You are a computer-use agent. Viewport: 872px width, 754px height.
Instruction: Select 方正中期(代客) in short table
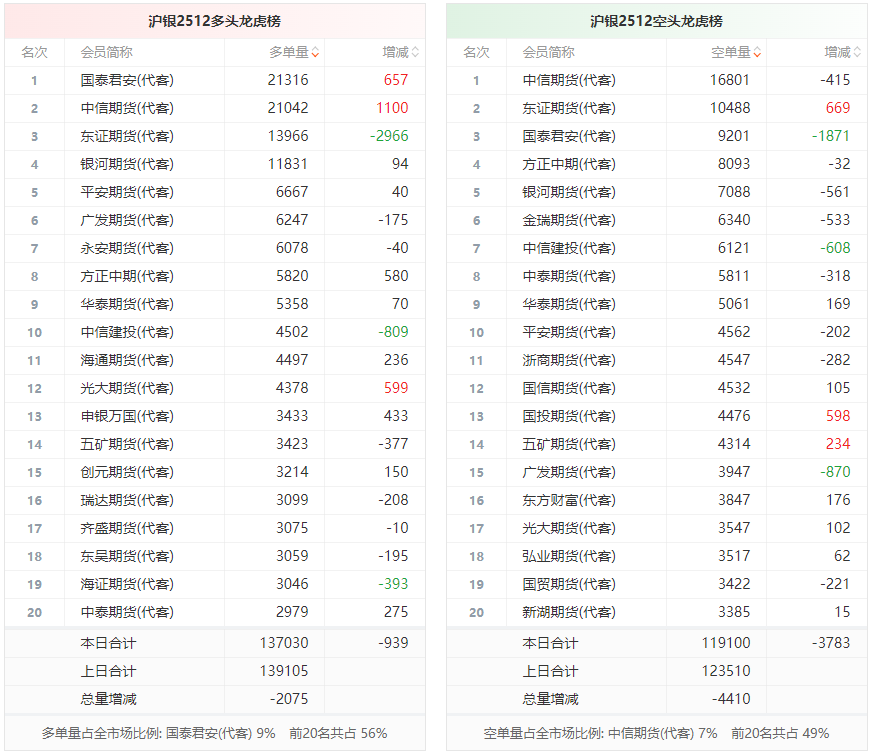click(569, 164)
